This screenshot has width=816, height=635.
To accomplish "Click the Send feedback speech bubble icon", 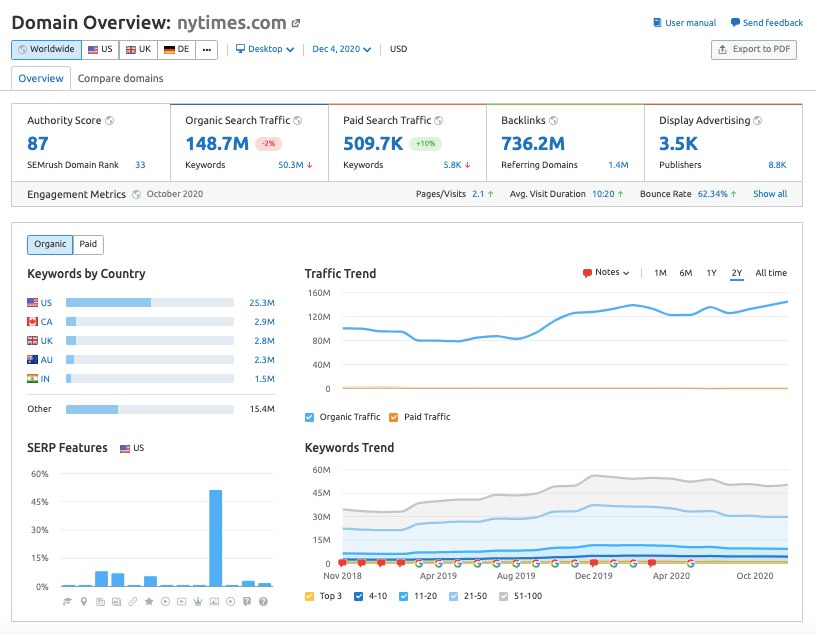I will click(x=735, y=22).
